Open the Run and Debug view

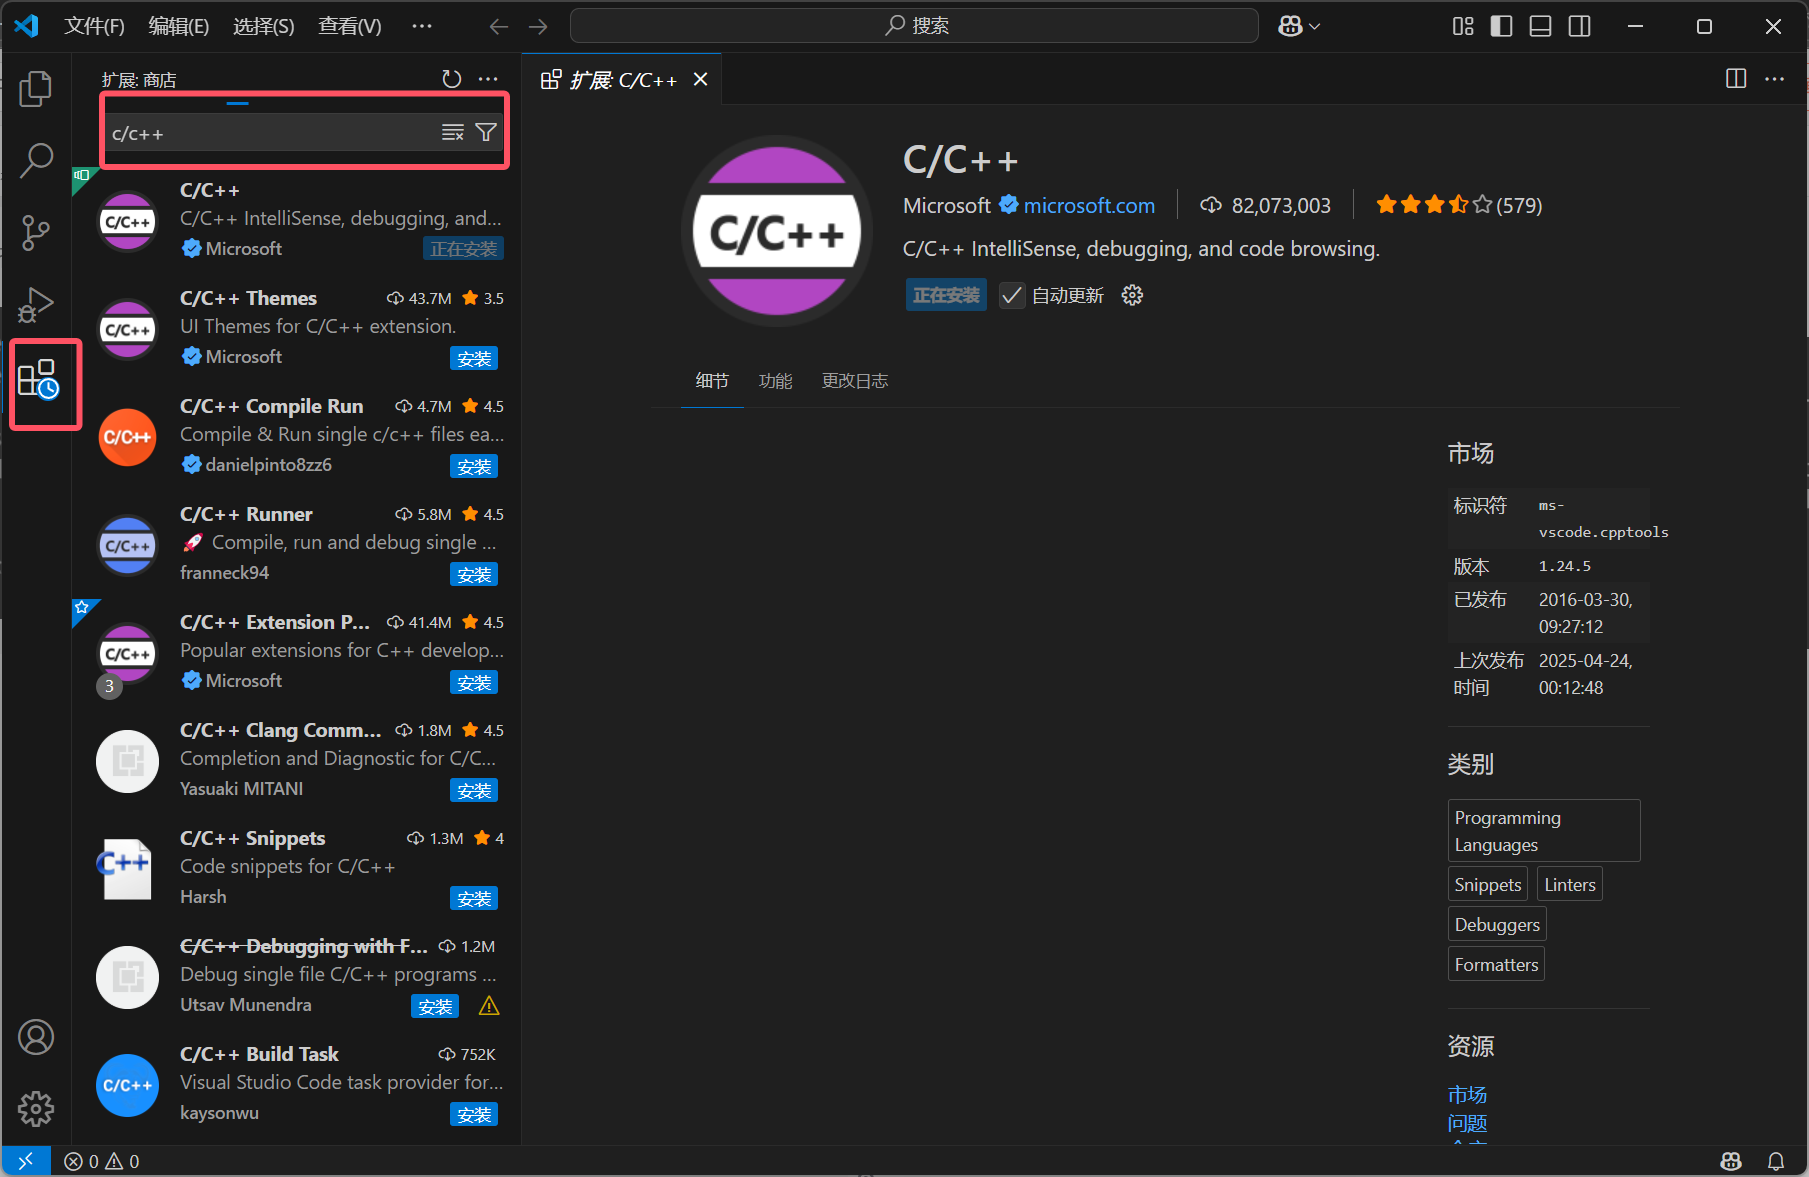click(x=36, y=304)
